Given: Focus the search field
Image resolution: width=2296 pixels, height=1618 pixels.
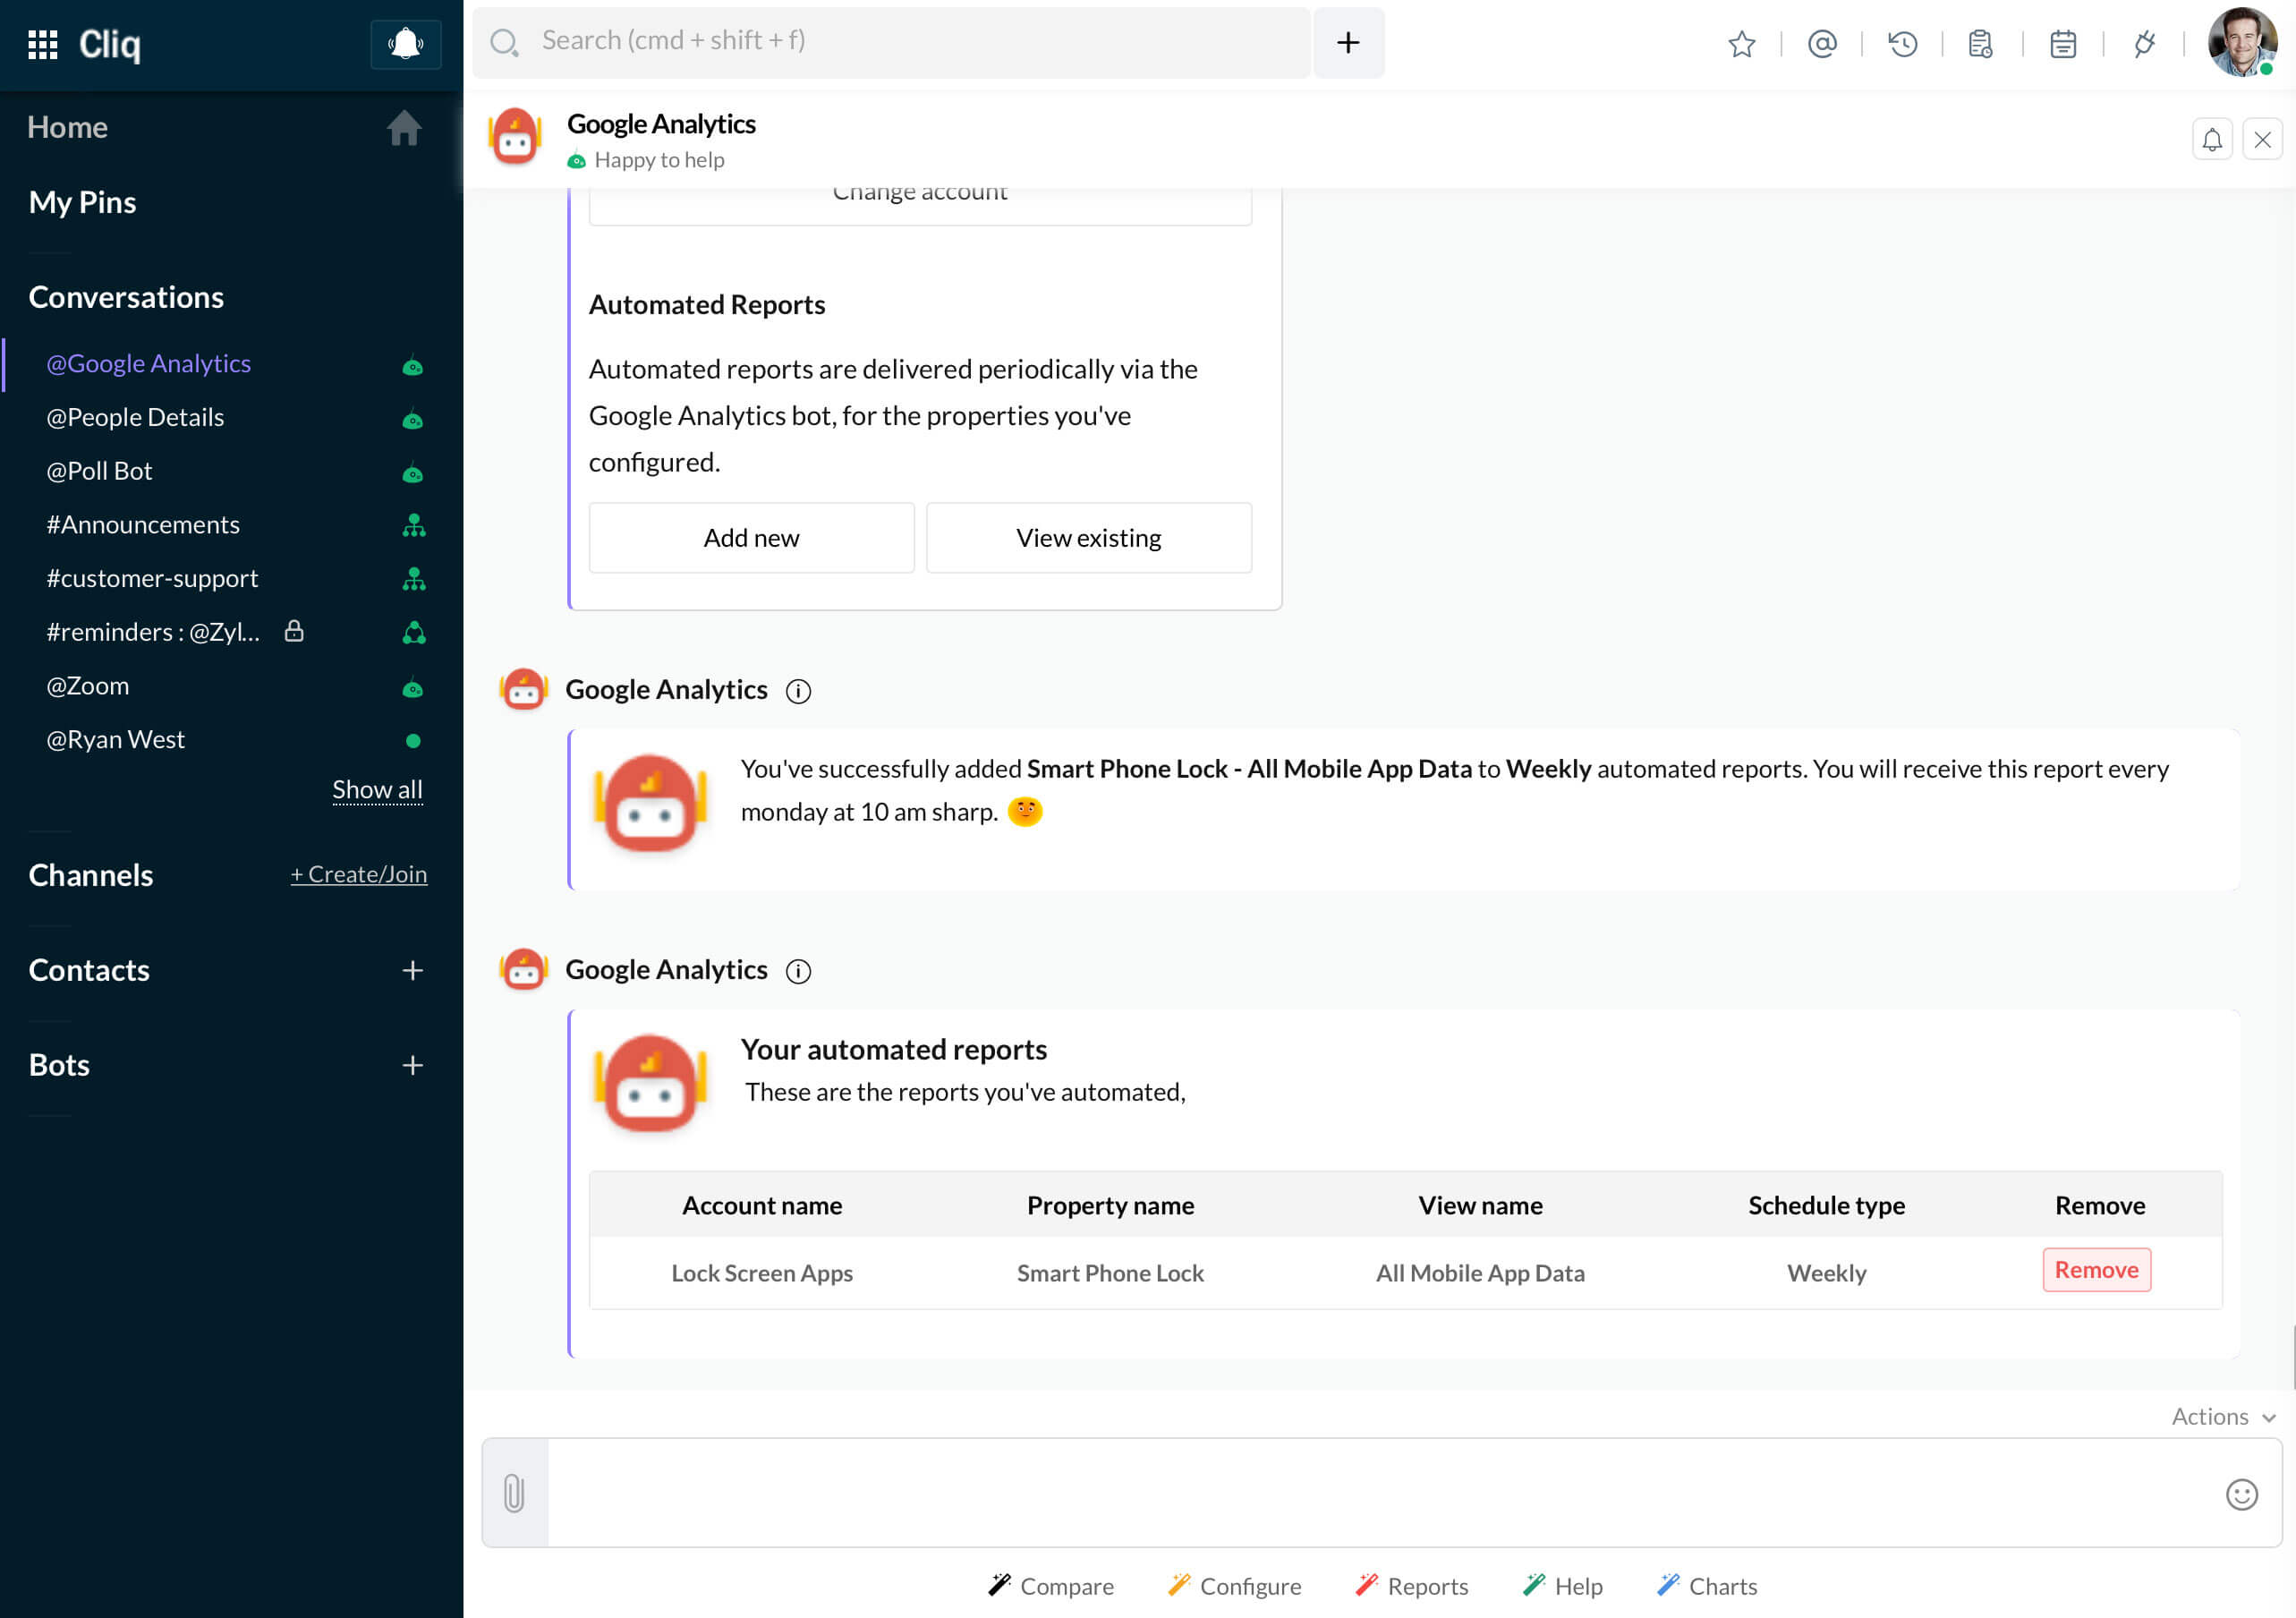Looking at the screenshot, I should point(891,42).
